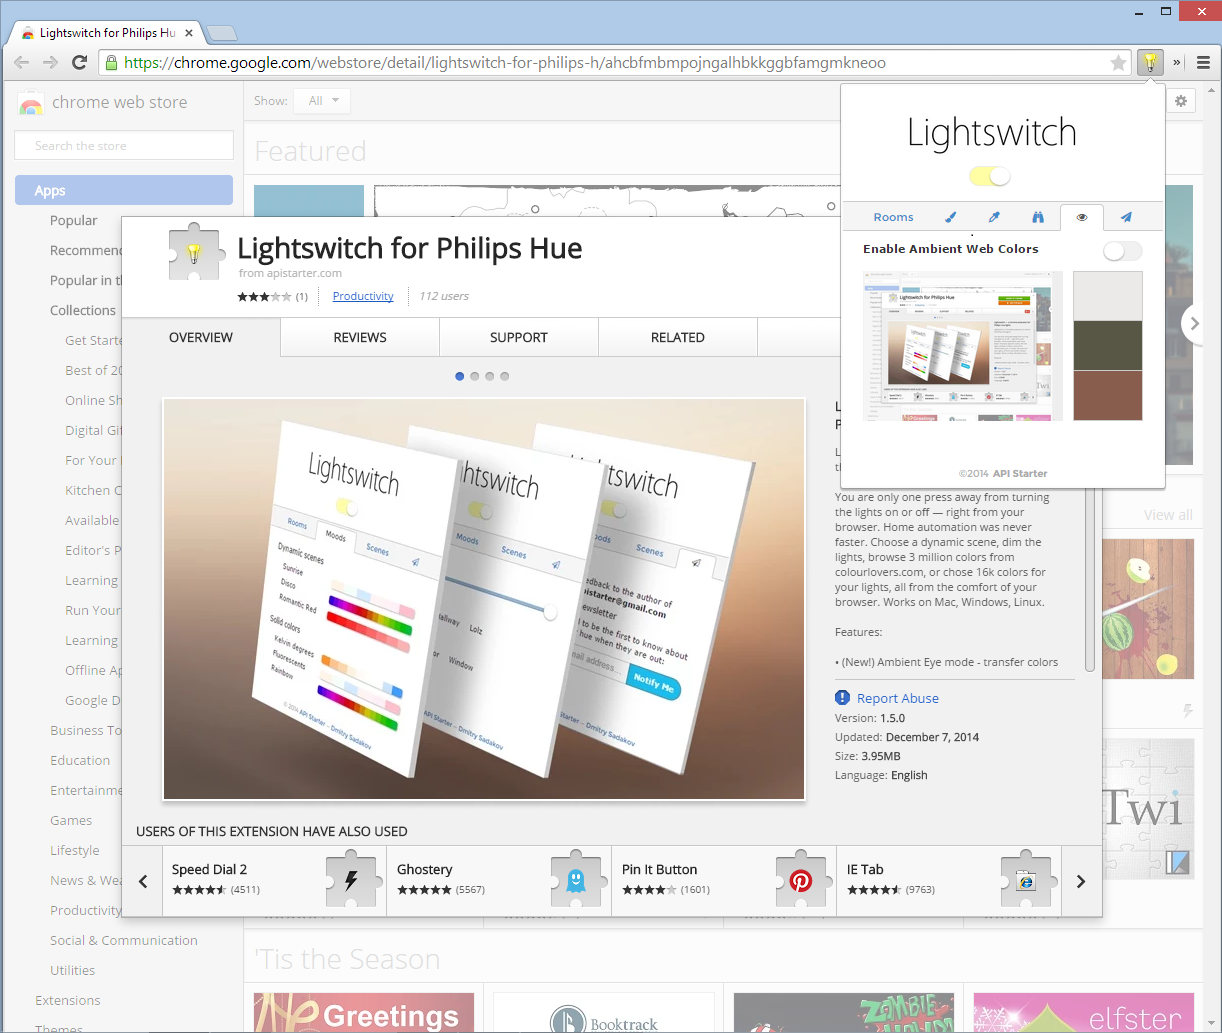1222x1033 pixels.
Task: Click the star rating of Lightswitch
Action: click(x=264, y=297)
